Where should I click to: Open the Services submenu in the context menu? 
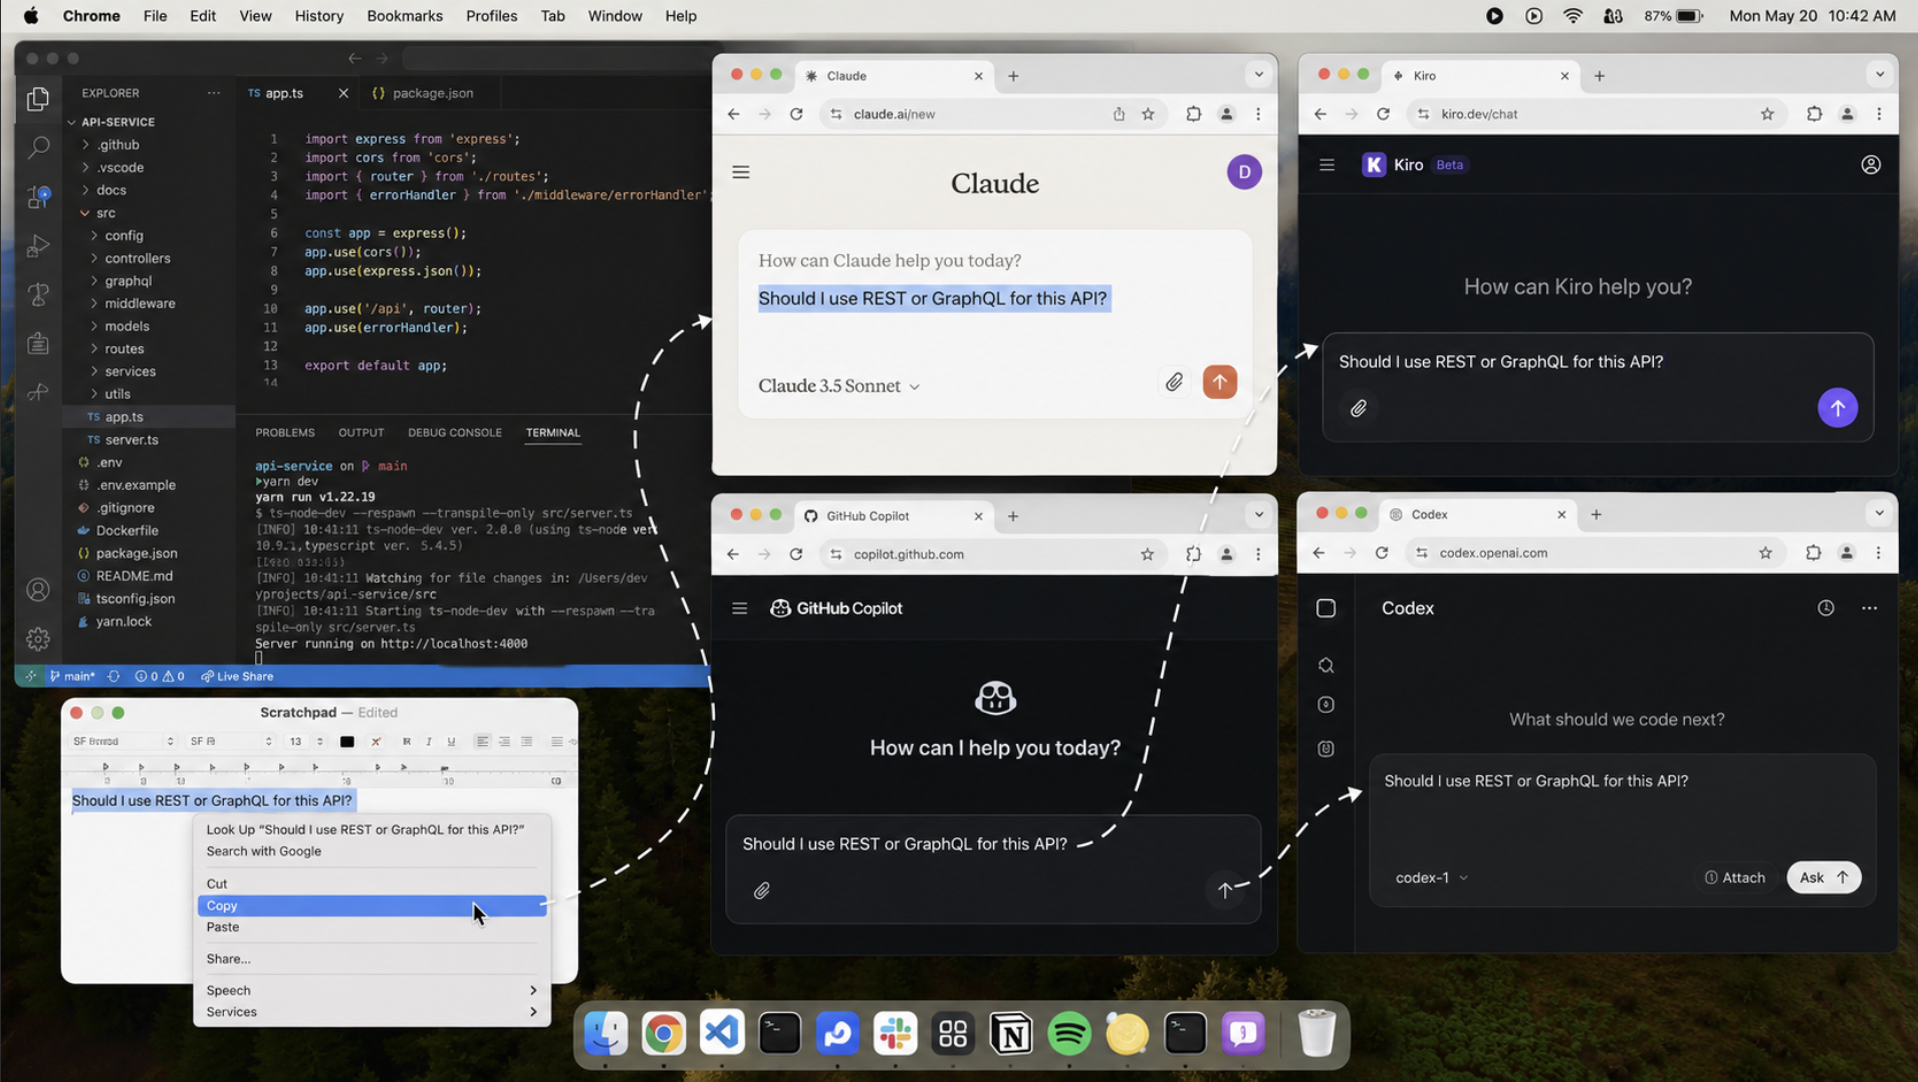(x=372, y=1012)
